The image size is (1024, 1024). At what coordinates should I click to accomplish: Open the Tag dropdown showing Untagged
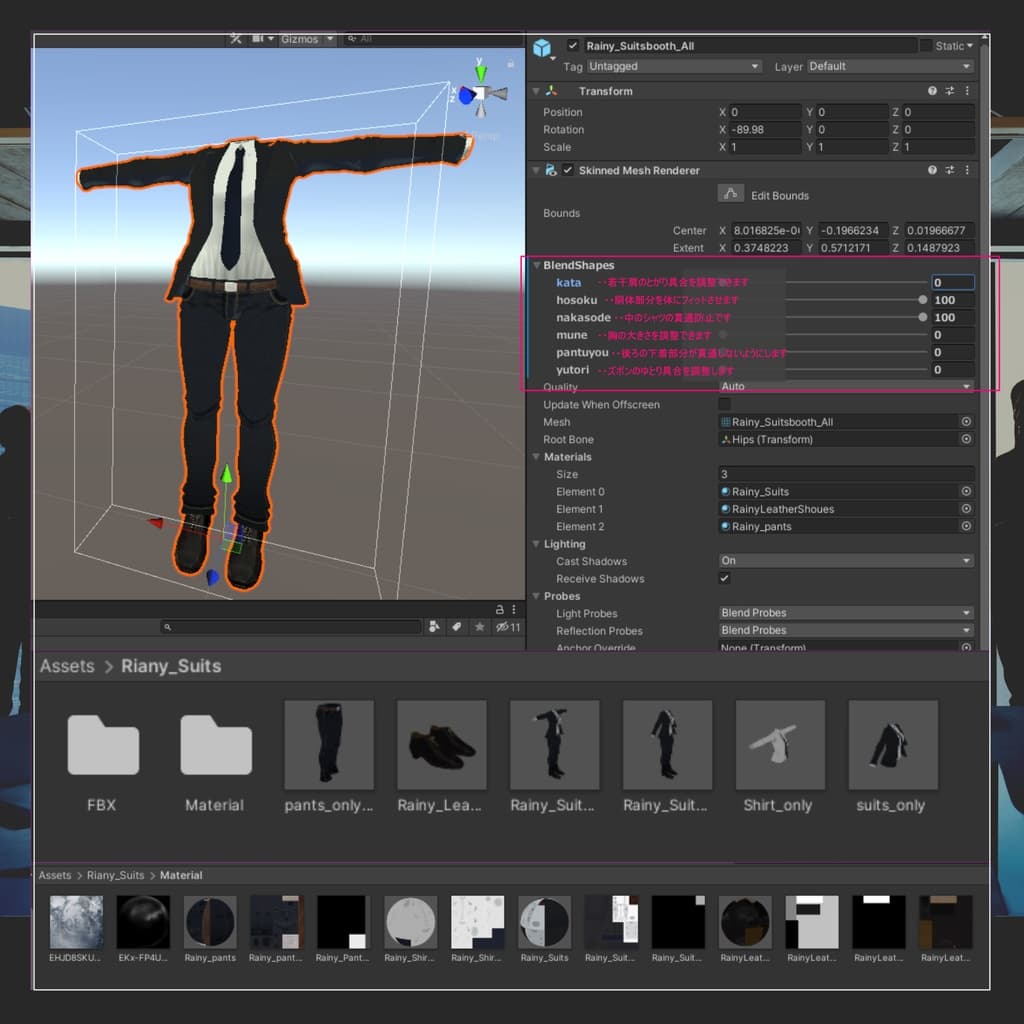tap(674, 67)
